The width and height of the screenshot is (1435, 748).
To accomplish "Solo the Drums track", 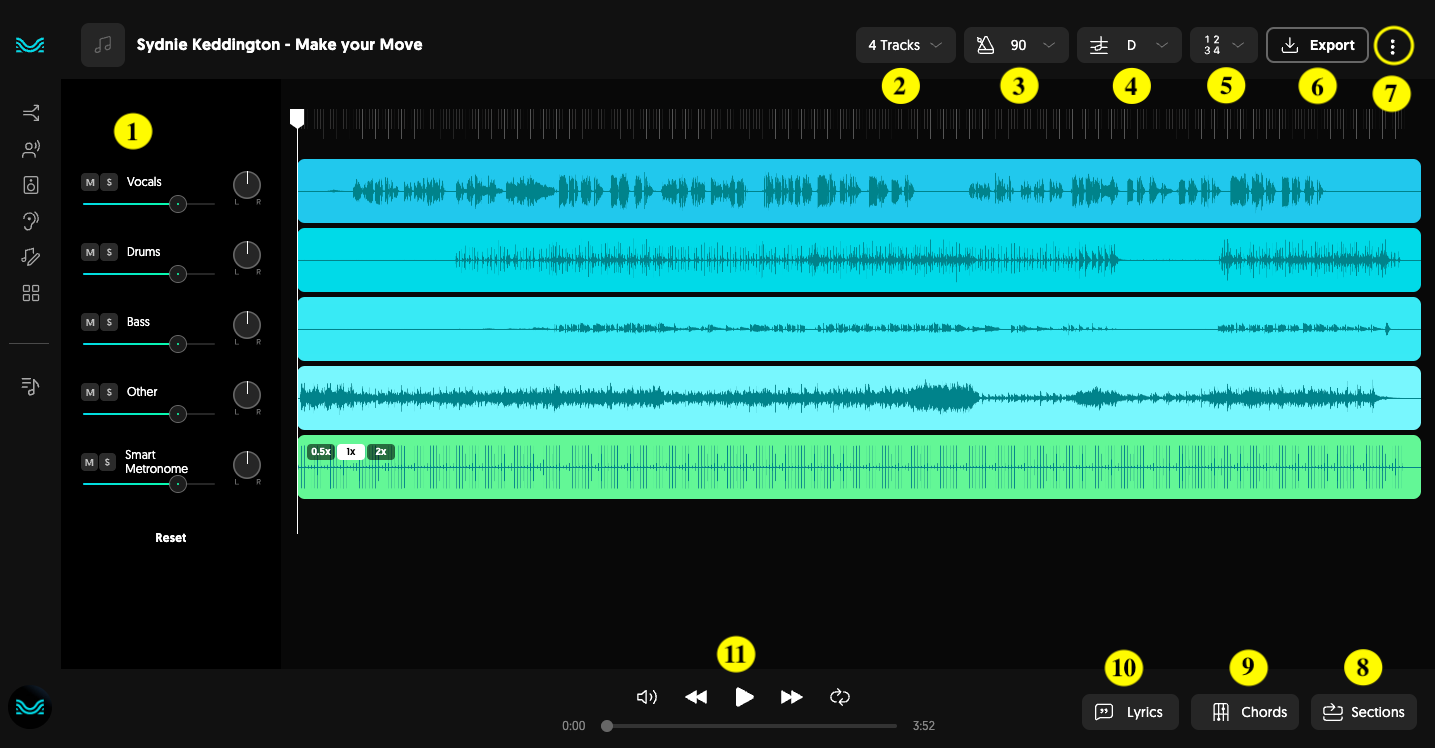I will tap(108, 251).
